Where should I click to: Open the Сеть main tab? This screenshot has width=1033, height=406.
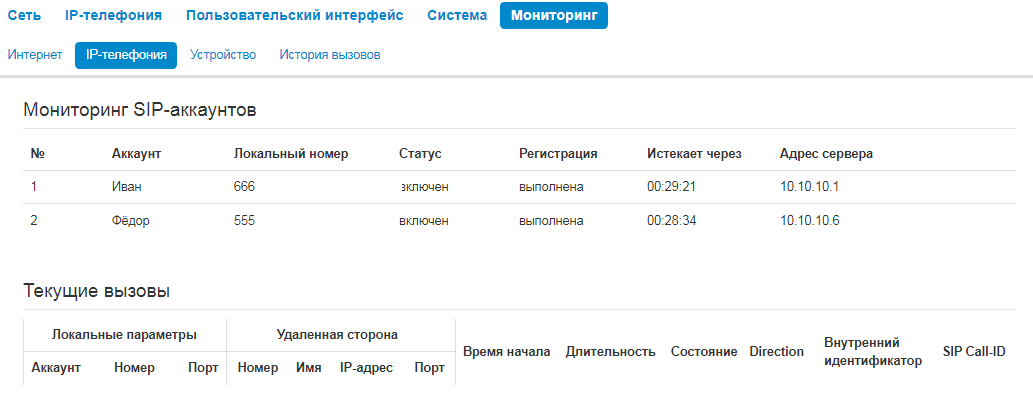coord(24,15)
